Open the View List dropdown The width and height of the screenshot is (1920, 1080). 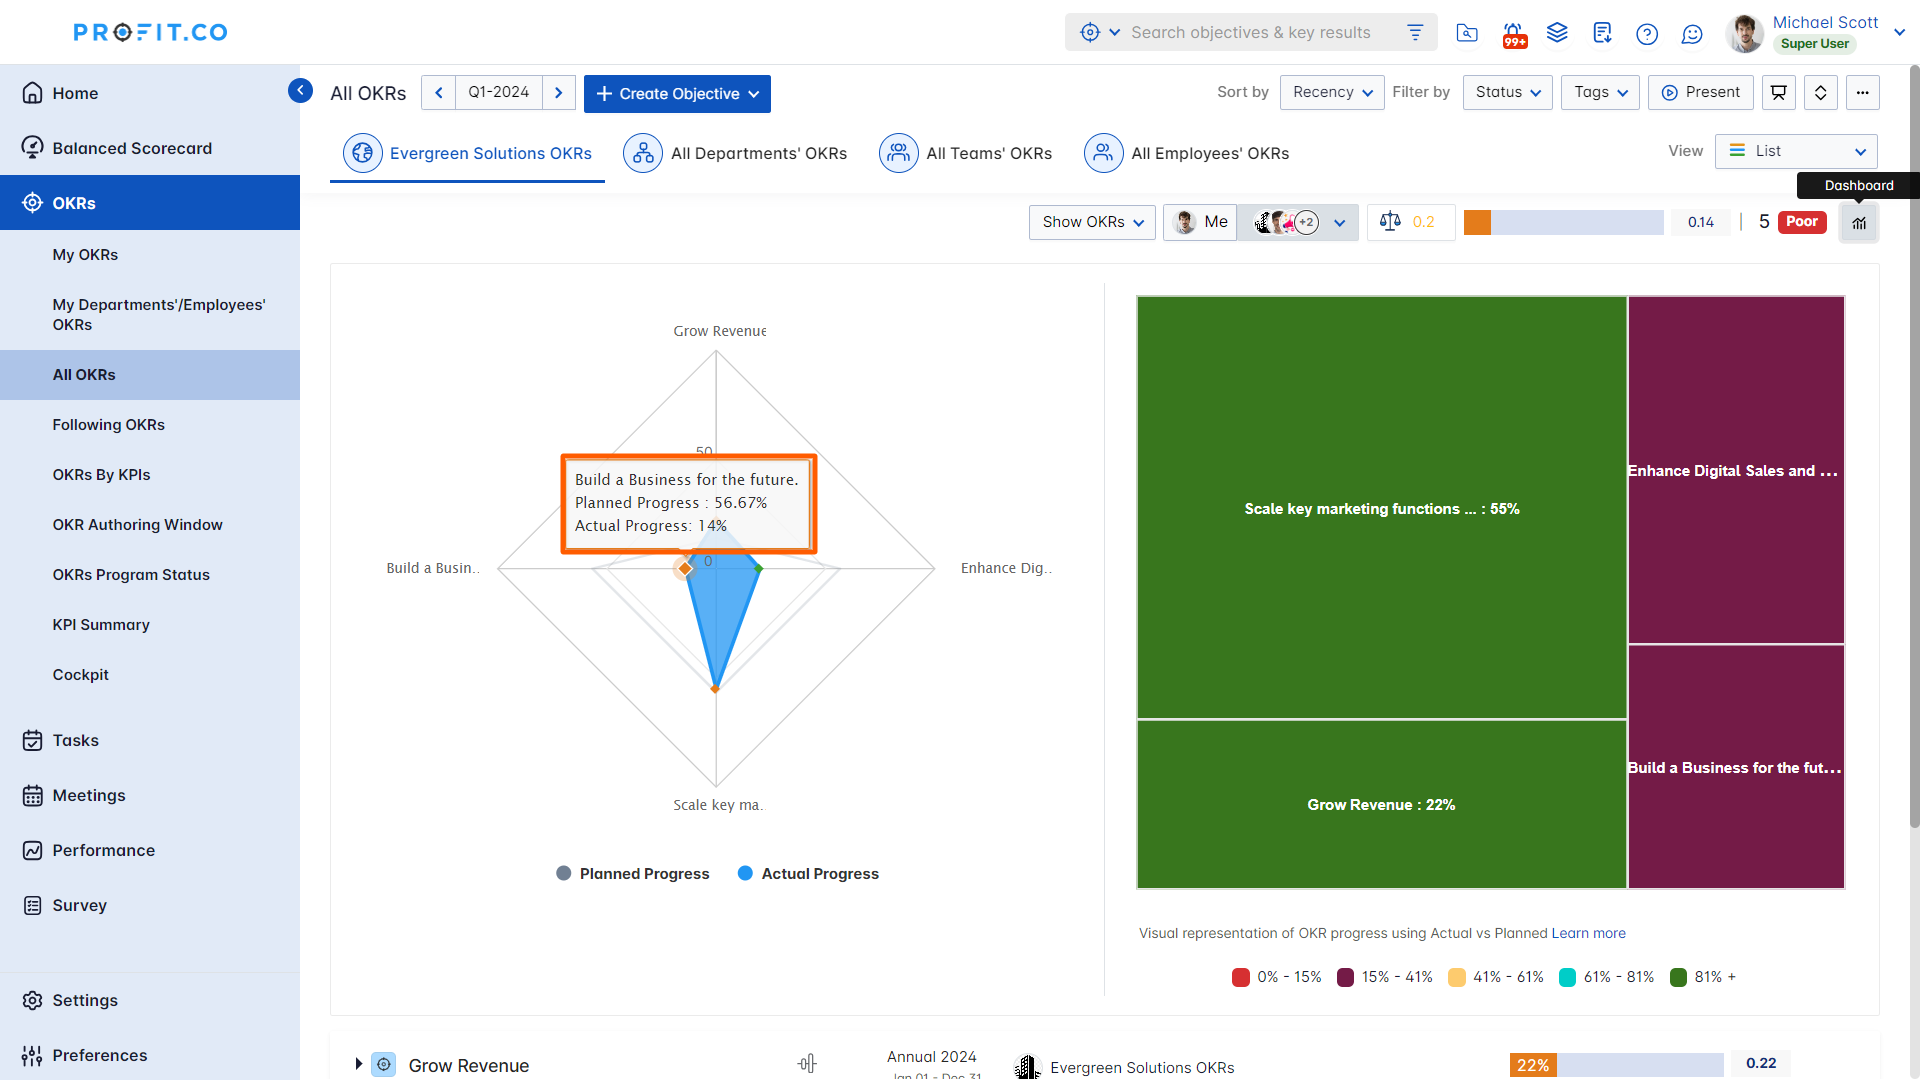[1795, 151]
